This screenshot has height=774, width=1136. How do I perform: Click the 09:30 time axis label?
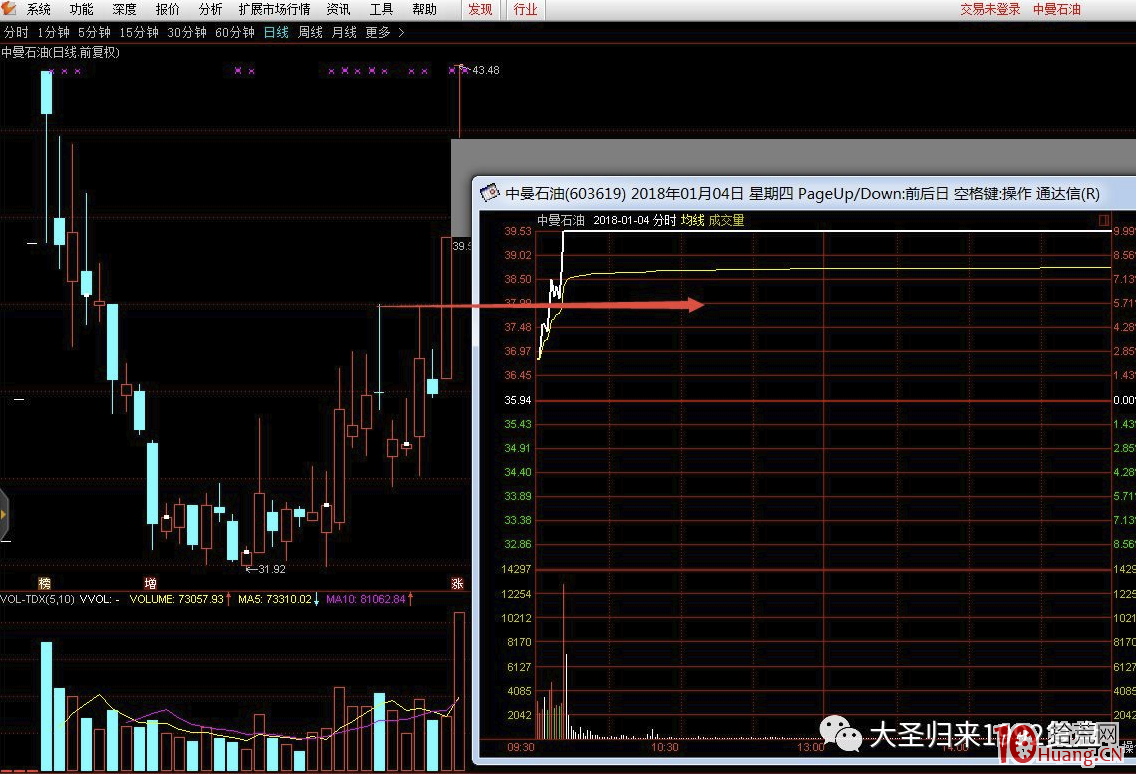coord(521,747)
